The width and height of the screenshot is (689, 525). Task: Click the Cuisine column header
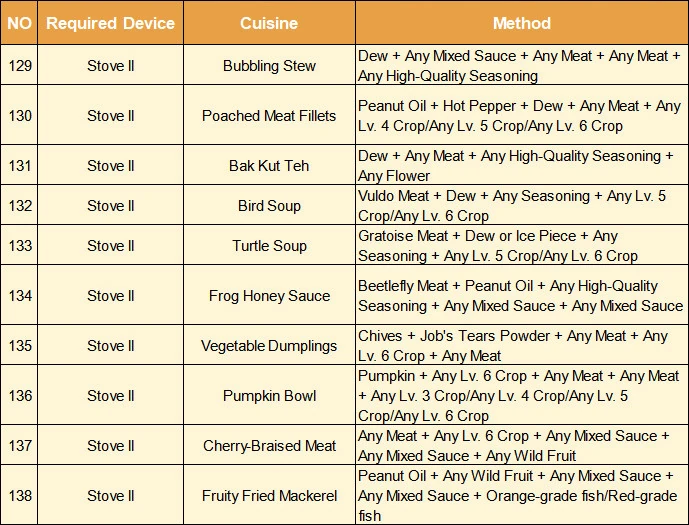point(269,23)
